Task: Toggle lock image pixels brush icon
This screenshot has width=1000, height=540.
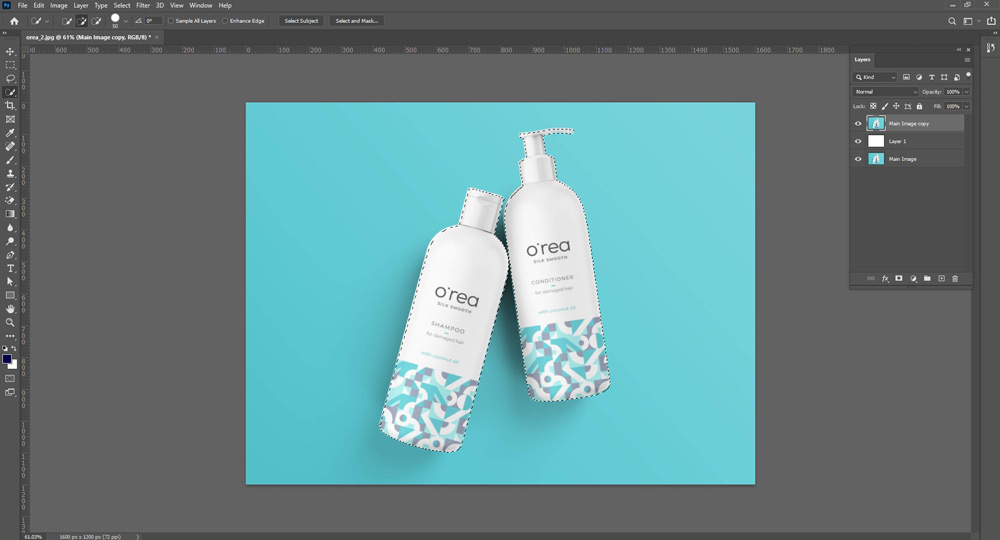Action: tap(885, 106)
